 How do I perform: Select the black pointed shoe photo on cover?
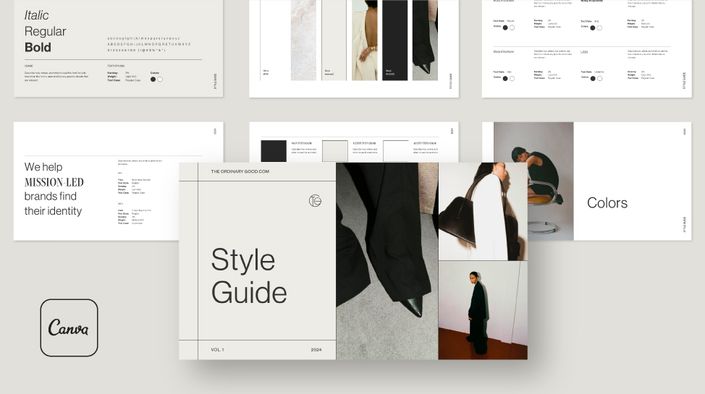[x=387, y=261]
